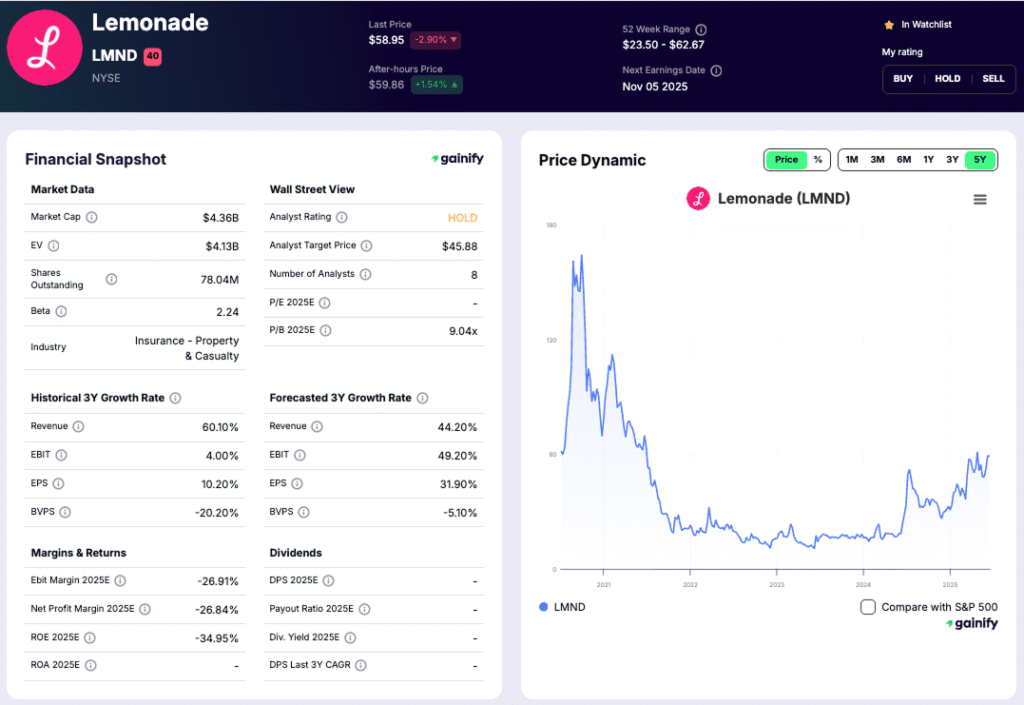Click the Market Cap info icon
Viewport: 1024px width, 705px height.
coord(91,217)
